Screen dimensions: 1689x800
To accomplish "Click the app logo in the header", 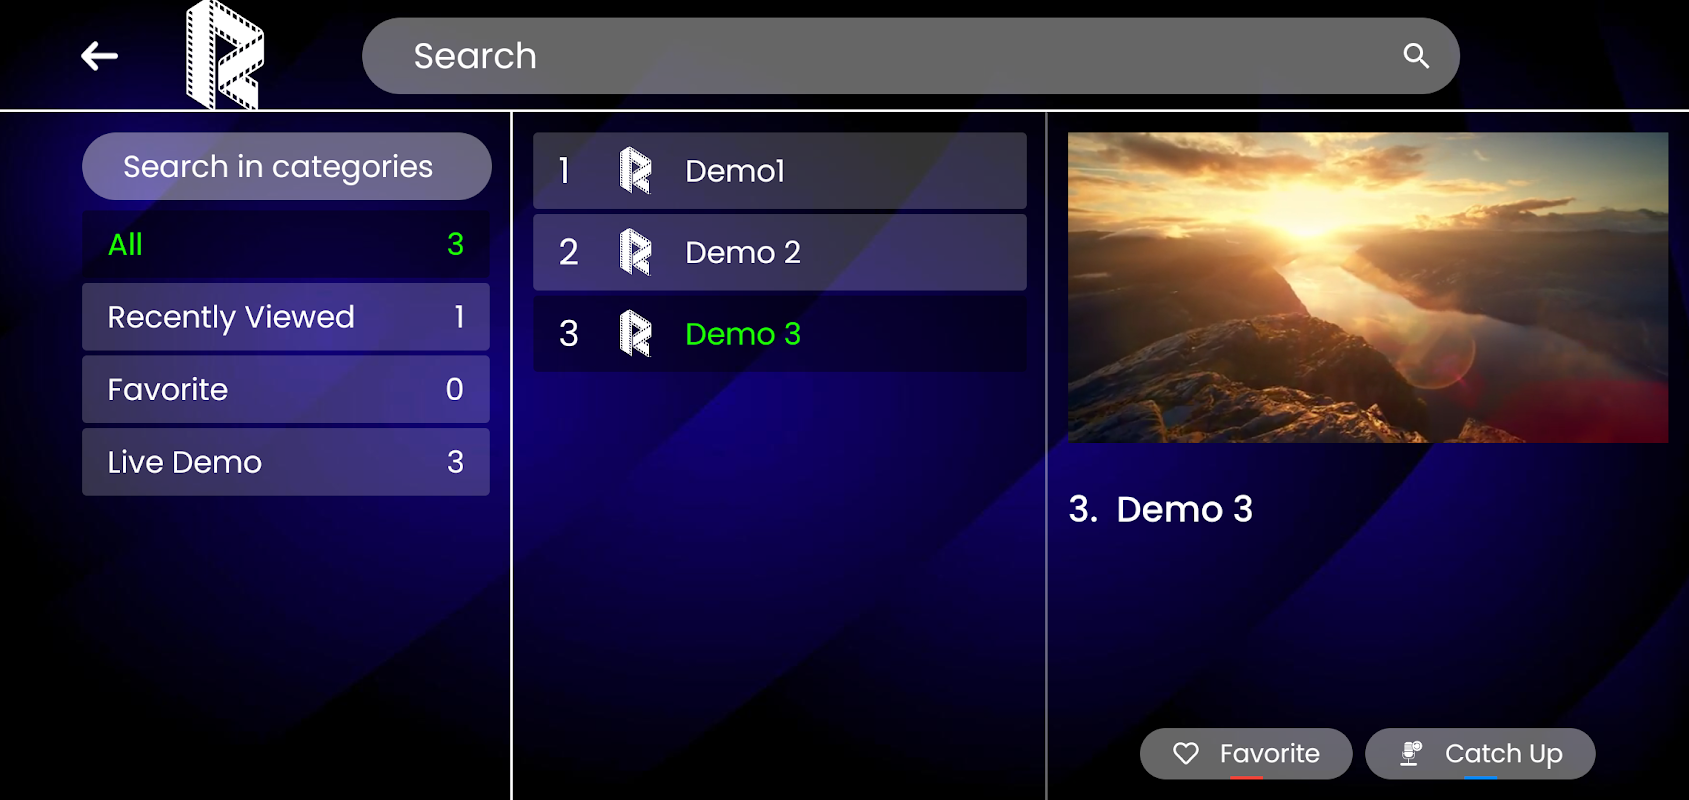I will pyautogui.click(x=225, y=55).
